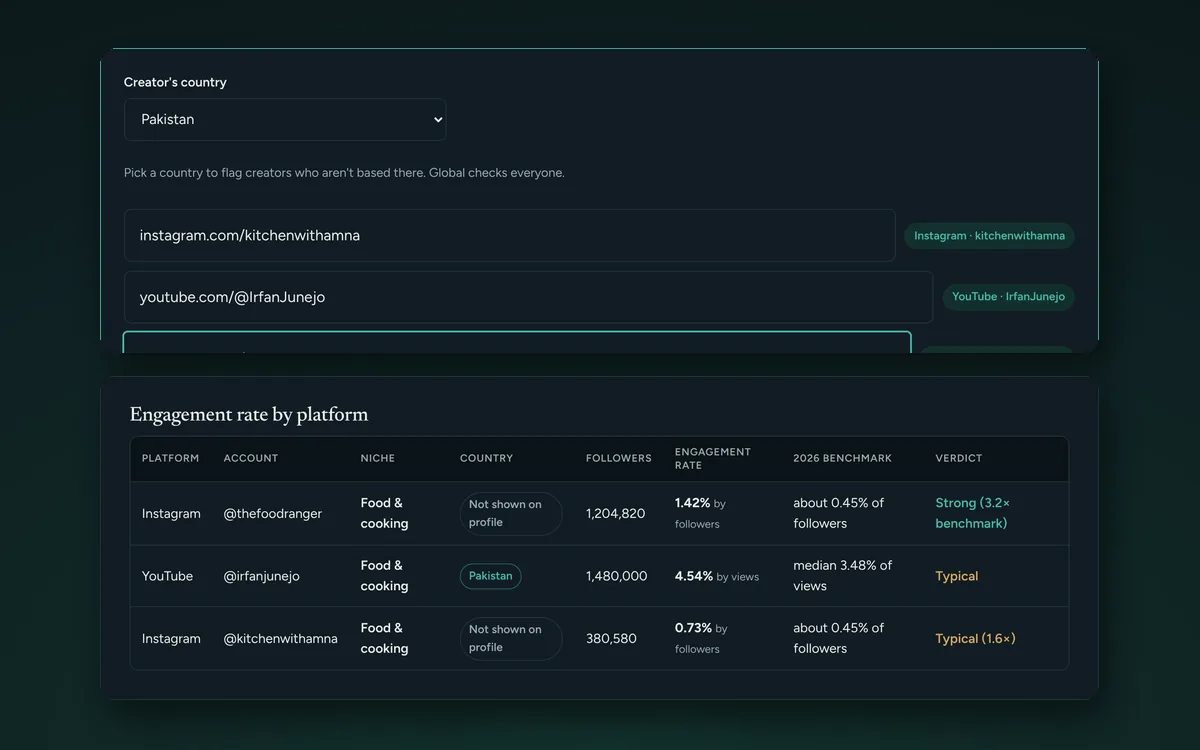Screen dimensions: 1200x750
Task: Click the 0.73% engagement rate value
Action: coord(693,628)
